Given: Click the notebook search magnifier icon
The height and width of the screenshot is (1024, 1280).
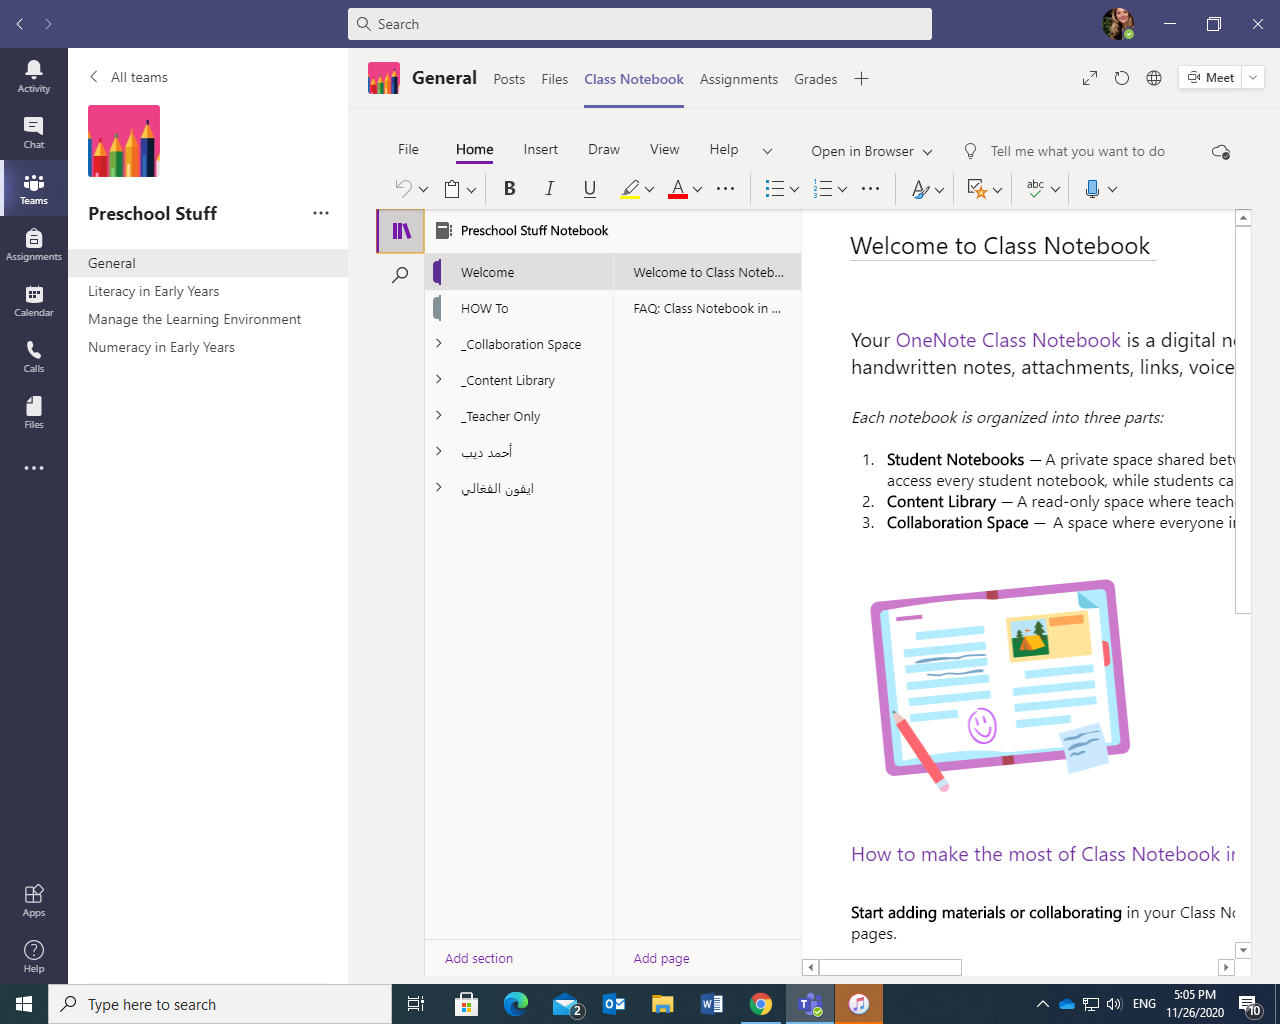Looking at the screenshot, I should point(400,275).
